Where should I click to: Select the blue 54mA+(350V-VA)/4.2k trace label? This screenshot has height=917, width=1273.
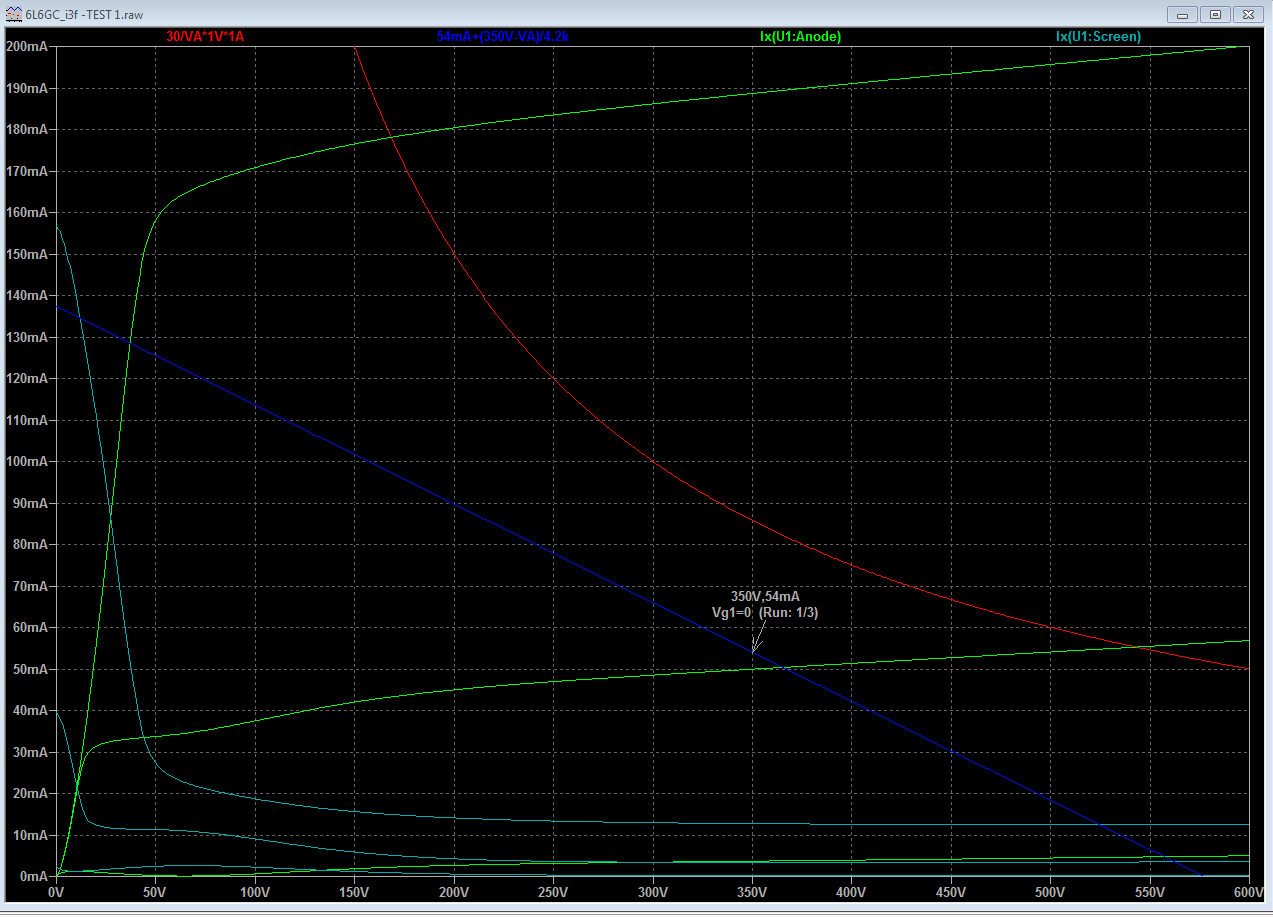point(503,37)
